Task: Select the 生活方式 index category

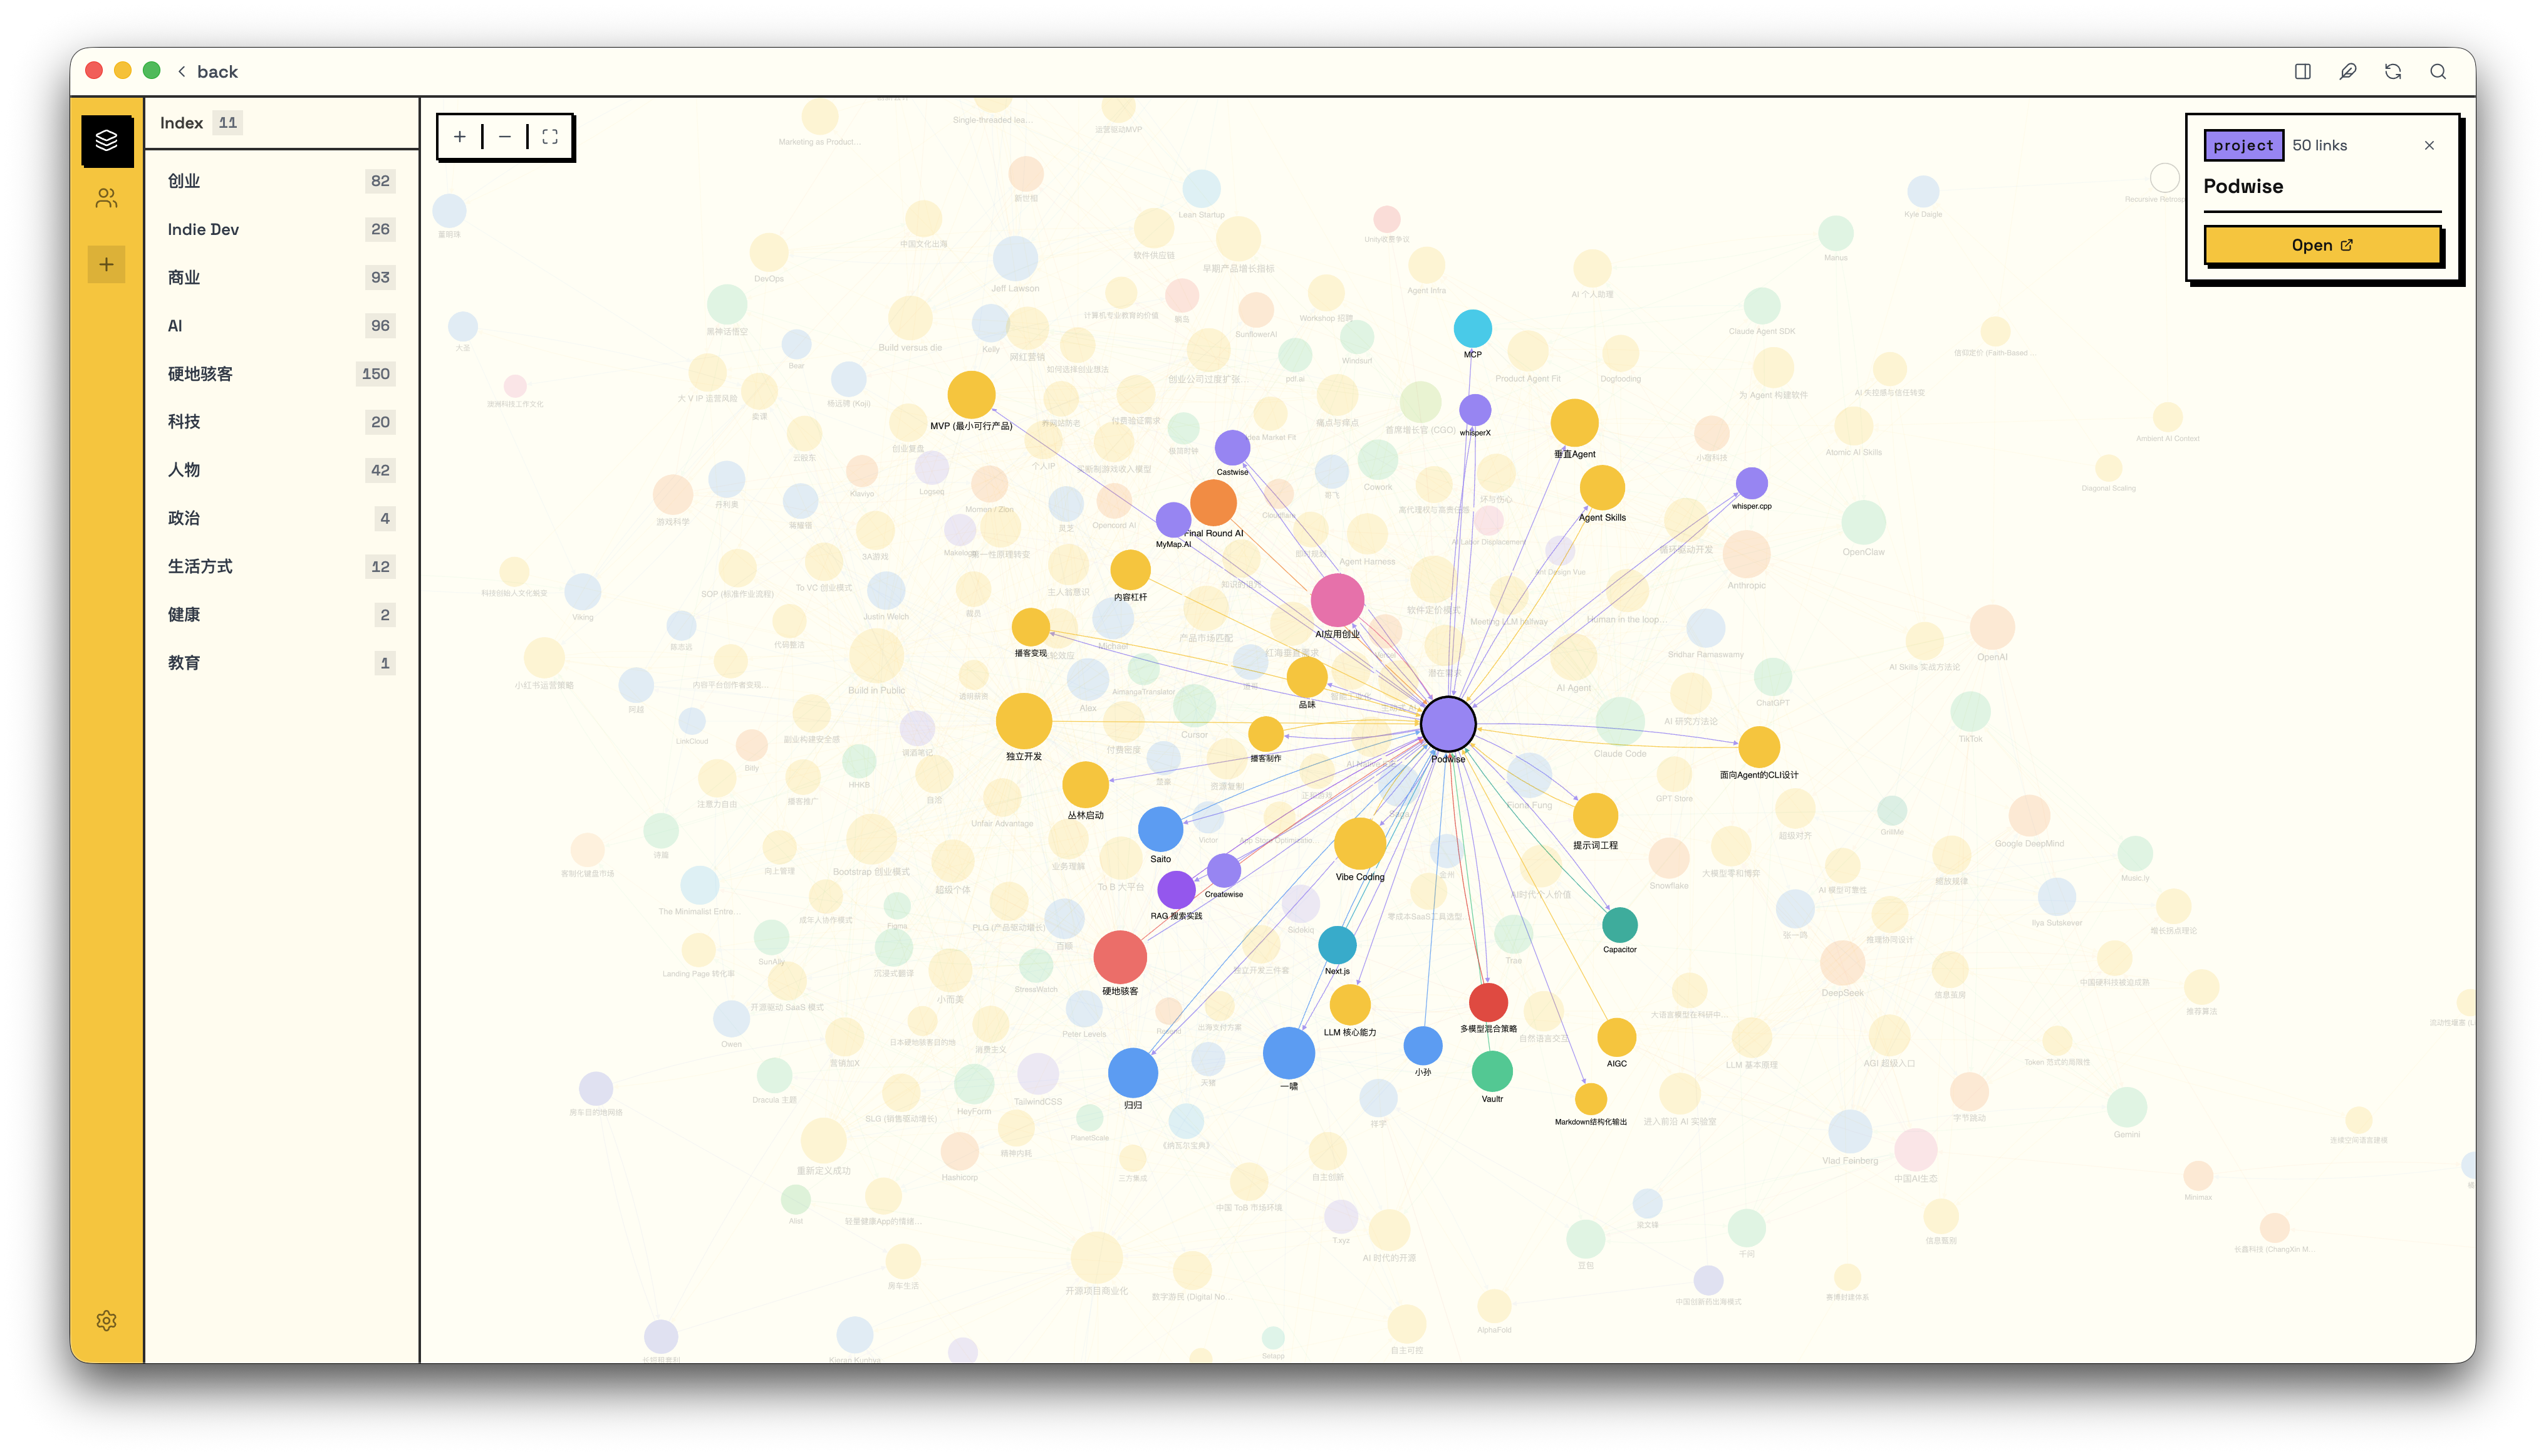Action: coord(281,566)
